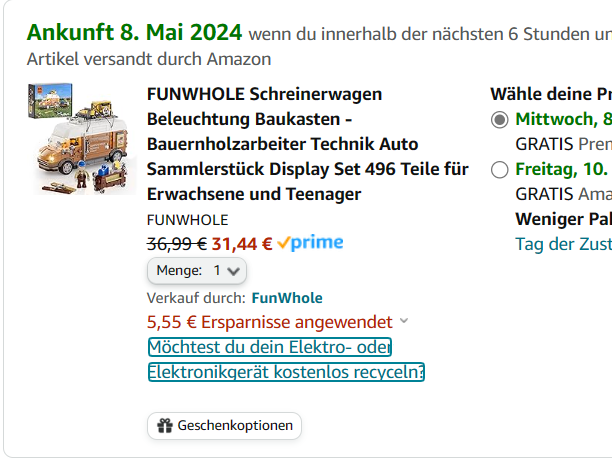Click the 5,55 € Ersparnisse angewendet text
This screenshot has width=612, height=472.
click(269, 322)
